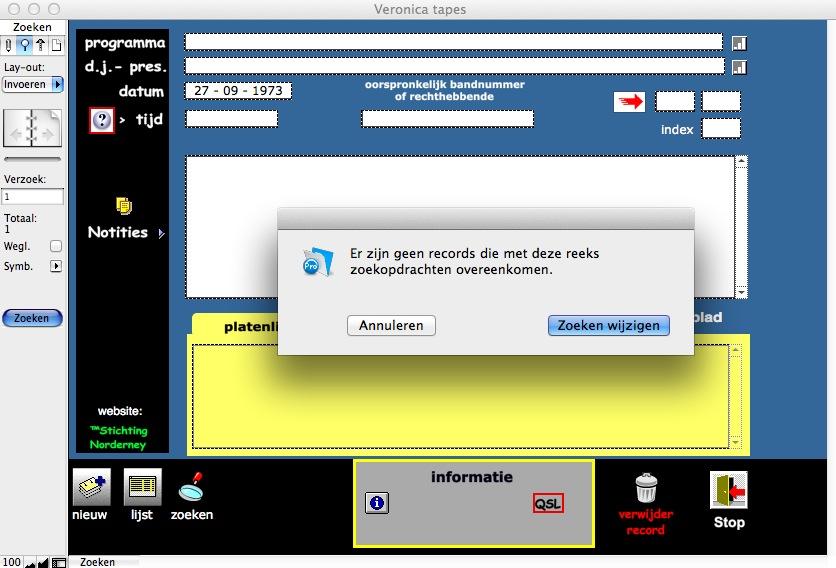The image size is (836, 568).
Task: Open the value list beside programma field
Action: 739,43
